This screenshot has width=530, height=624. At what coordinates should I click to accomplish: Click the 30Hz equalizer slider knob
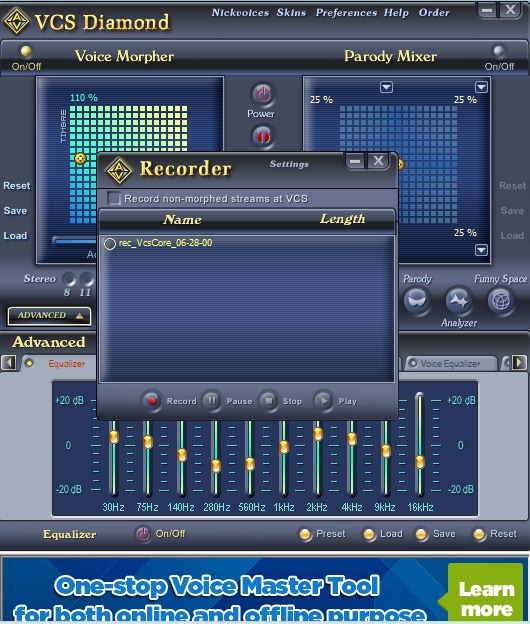[x=114, y=437]
